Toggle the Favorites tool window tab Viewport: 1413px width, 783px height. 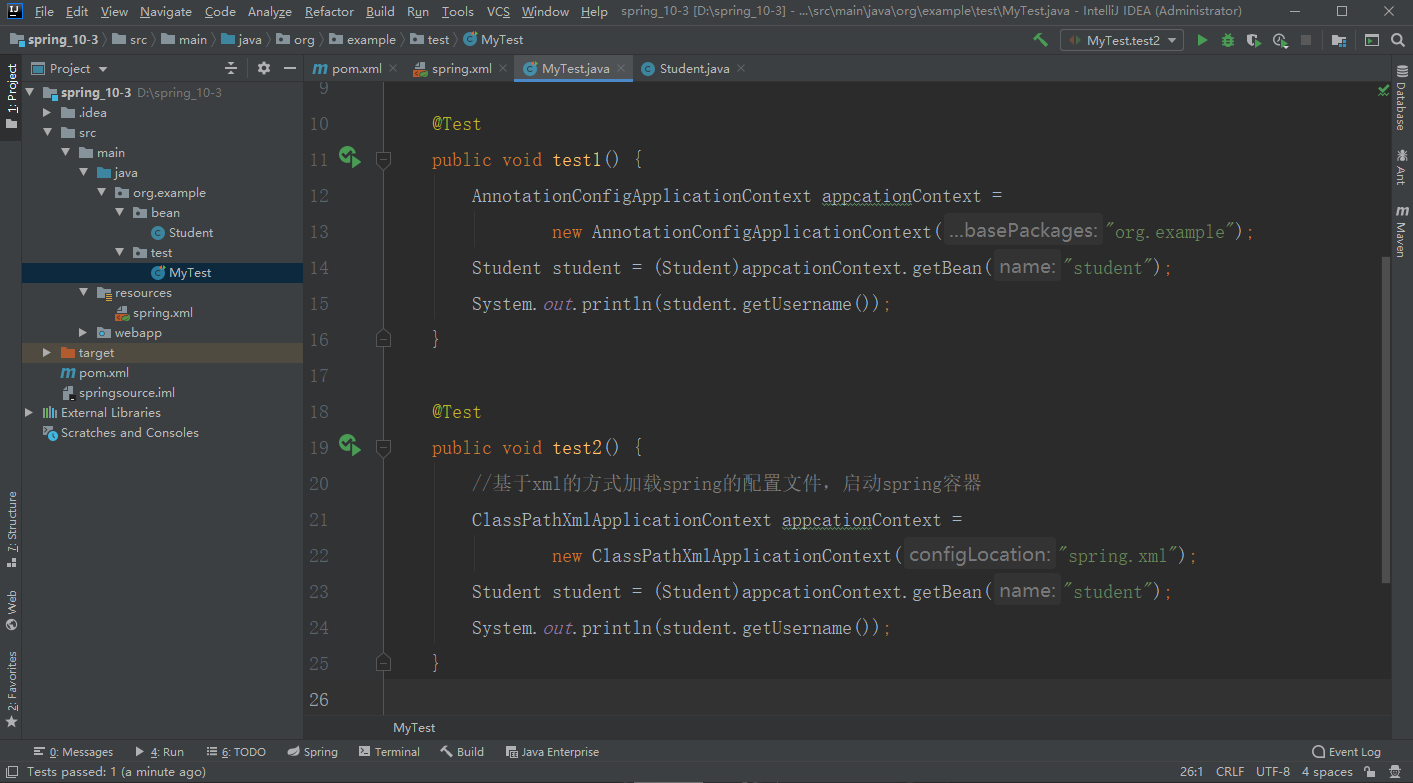click(11, 690)
